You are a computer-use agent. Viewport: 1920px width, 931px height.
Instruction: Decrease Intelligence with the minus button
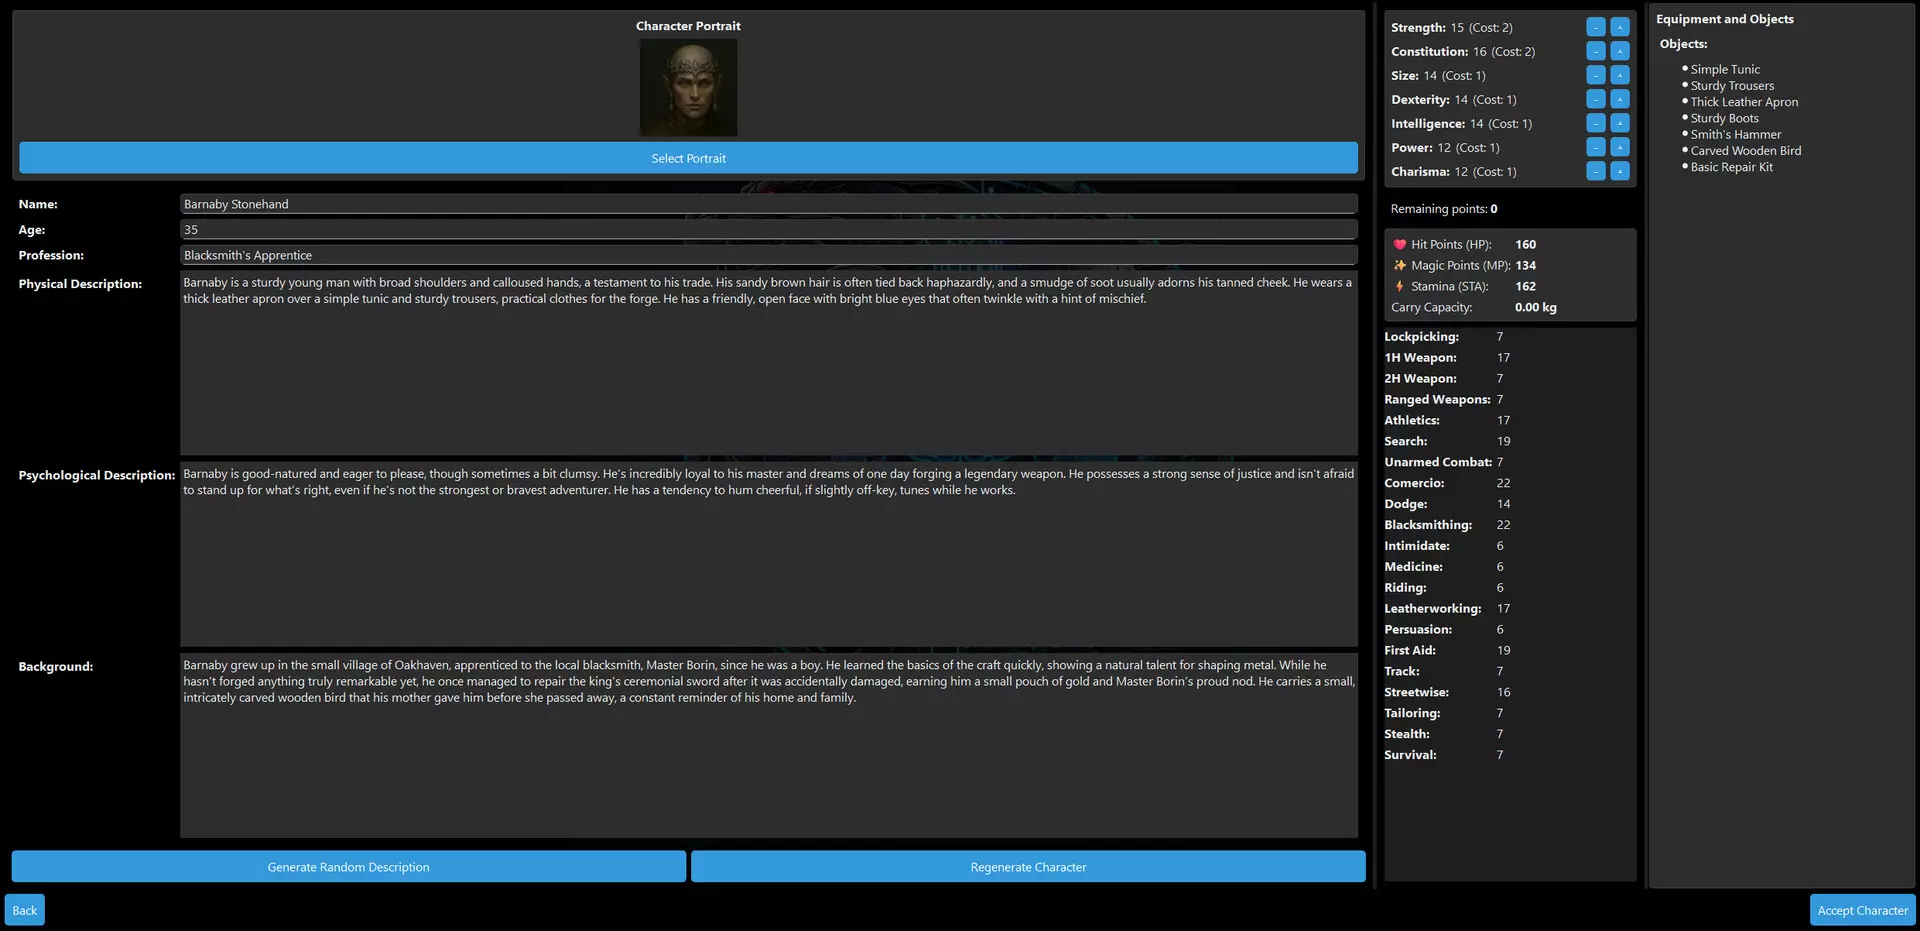coord(1596,123)
